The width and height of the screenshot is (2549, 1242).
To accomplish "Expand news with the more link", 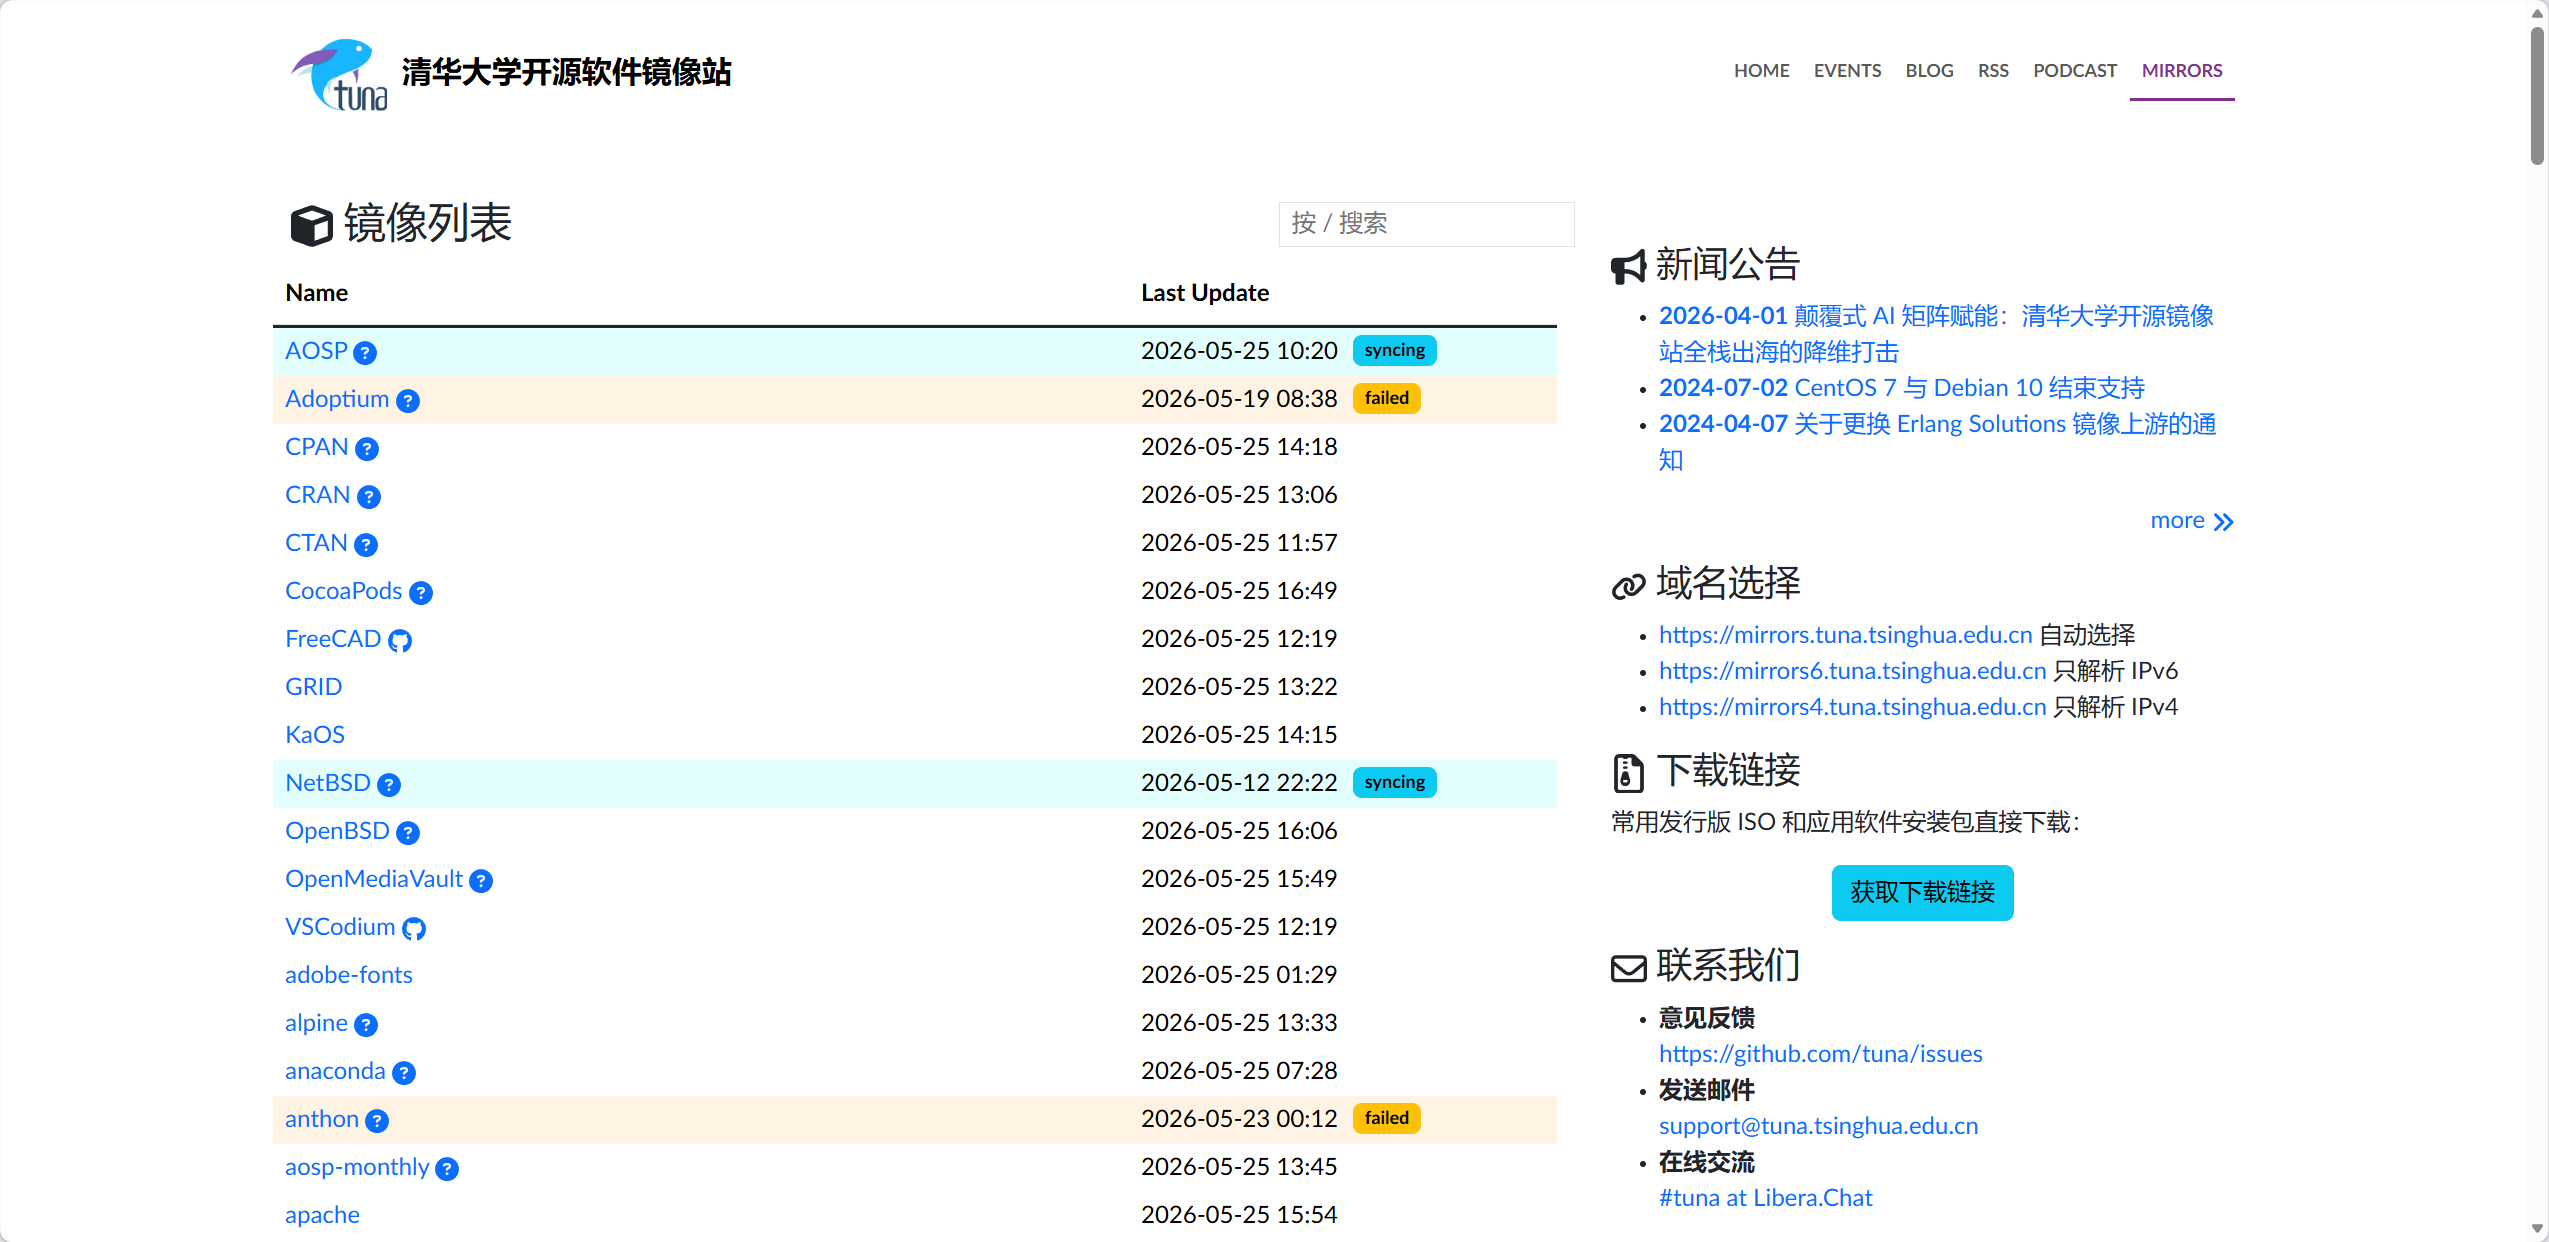I will tap(2191, 521).
